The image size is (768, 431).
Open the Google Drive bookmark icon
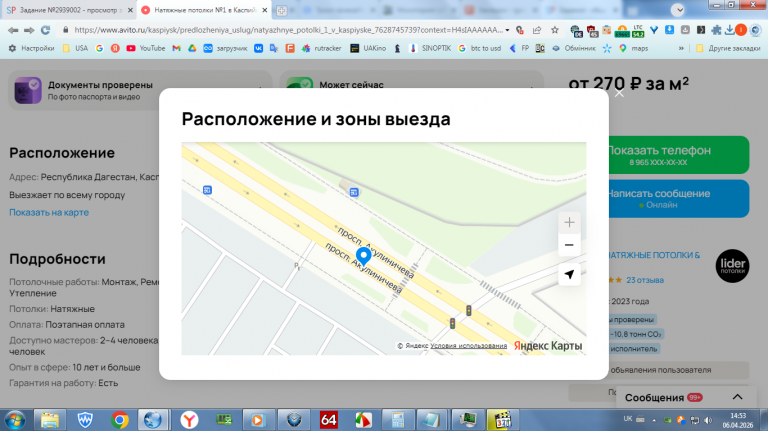[192, 48]
